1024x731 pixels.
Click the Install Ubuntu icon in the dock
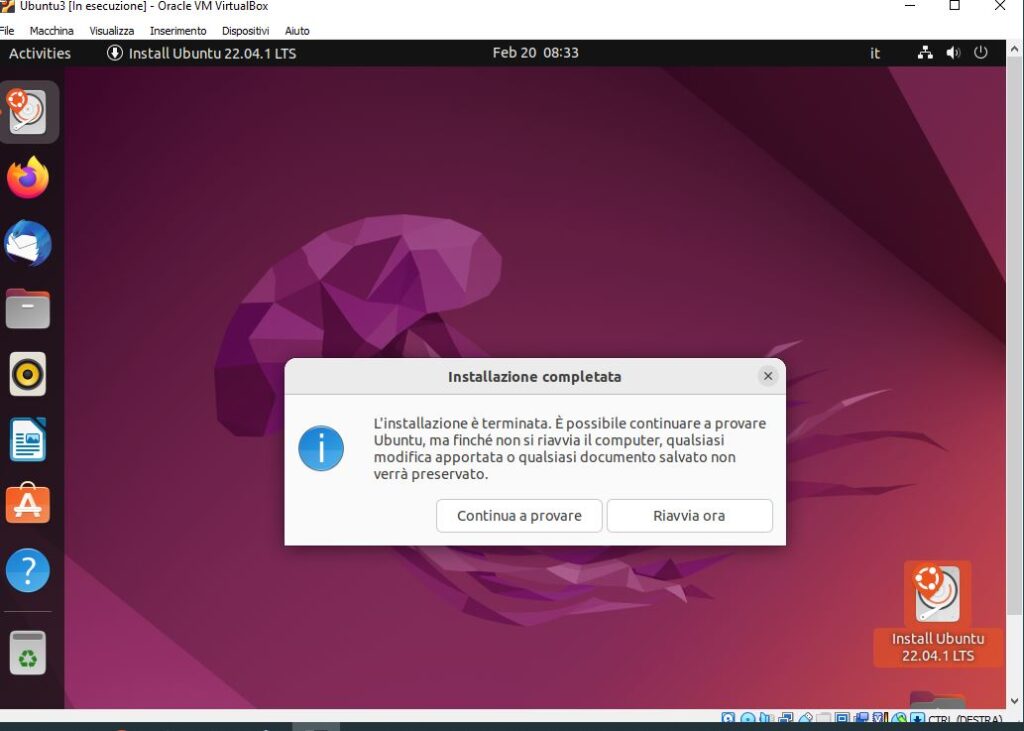coord(27,112)
